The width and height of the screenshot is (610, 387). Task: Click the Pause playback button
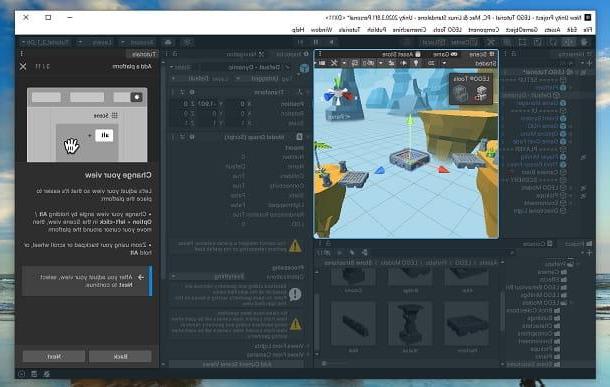[x=316, y=42]
